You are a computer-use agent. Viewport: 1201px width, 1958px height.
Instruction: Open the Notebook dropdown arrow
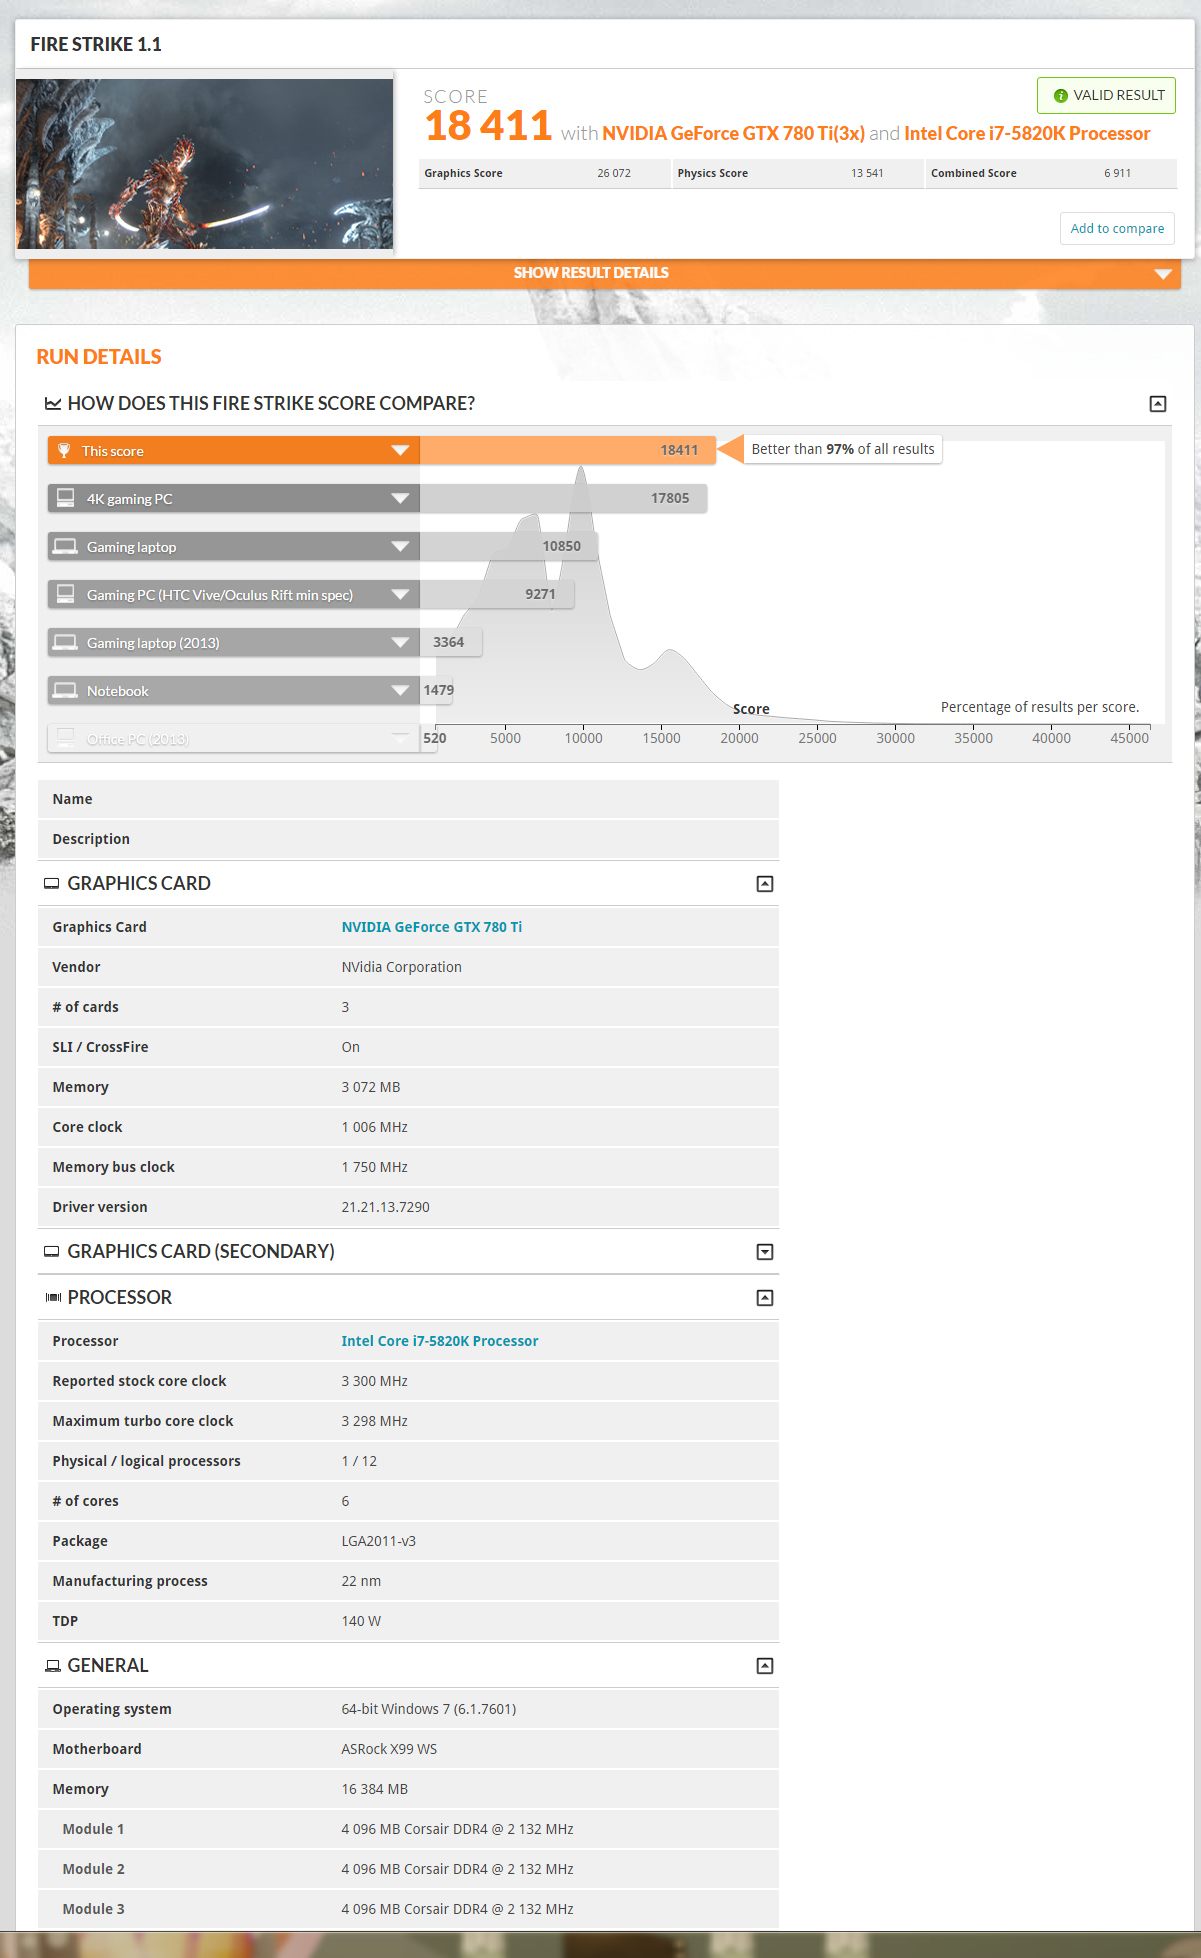(400, 690)
